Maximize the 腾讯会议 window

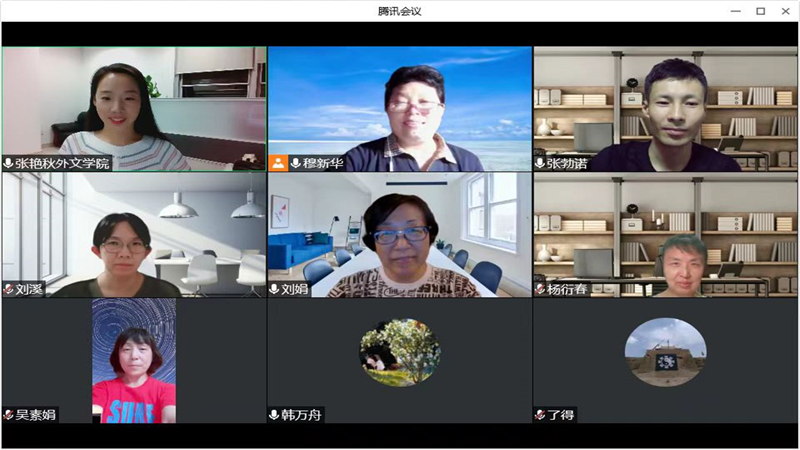(760, 11)
